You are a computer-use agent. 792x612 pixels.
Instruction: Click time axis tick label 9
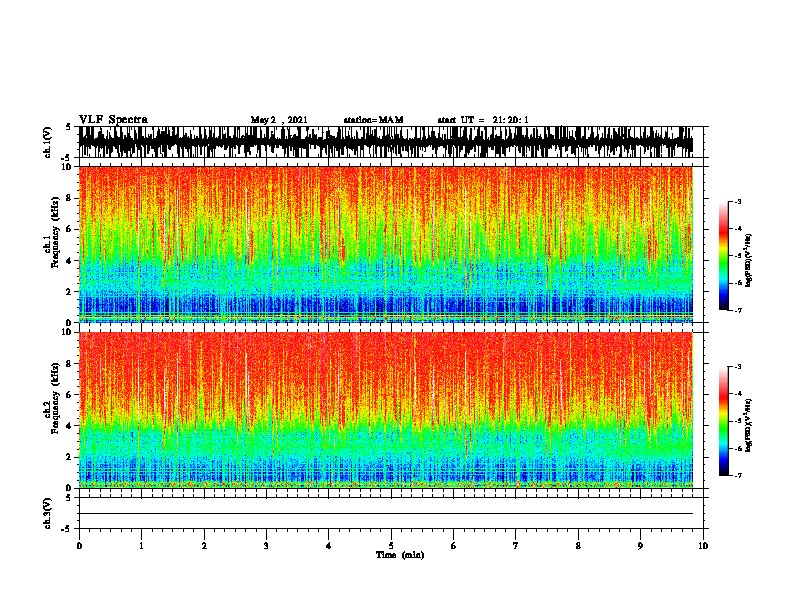pyautogui.click(x=640, y=546)
